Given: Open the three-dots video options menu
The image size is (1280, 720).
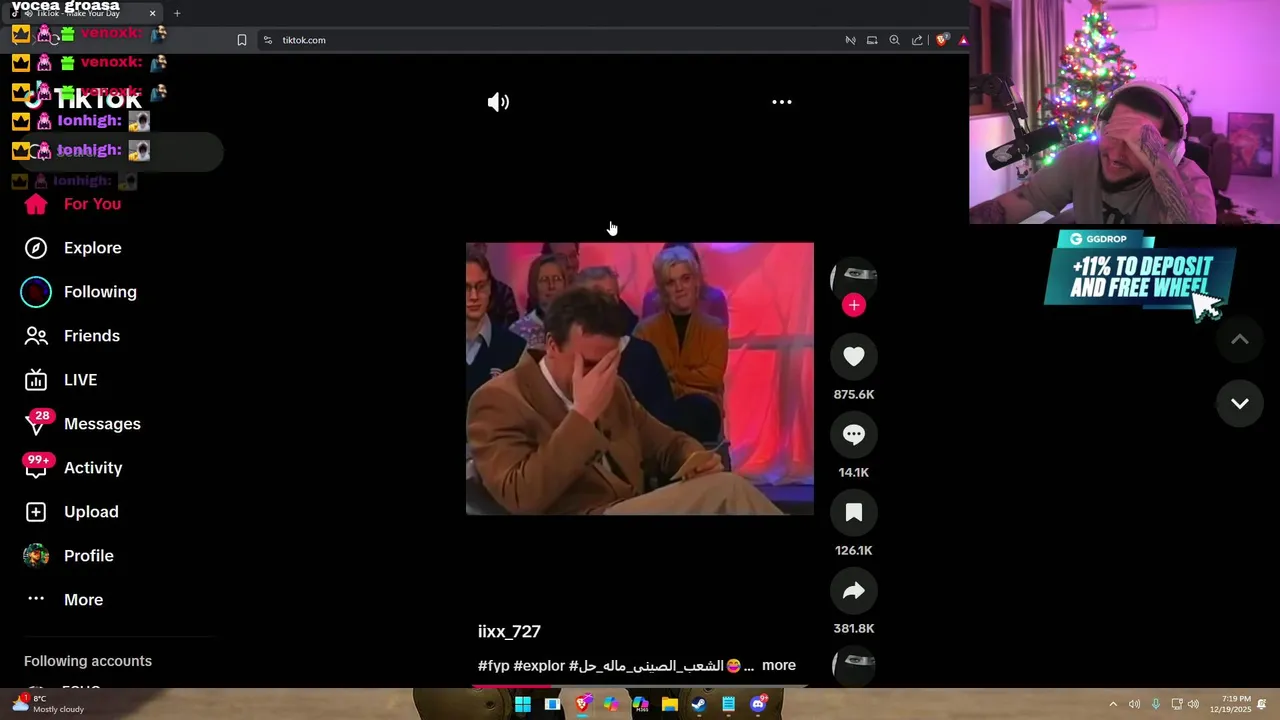Looking at the screenshot, I should click(782, 102).
